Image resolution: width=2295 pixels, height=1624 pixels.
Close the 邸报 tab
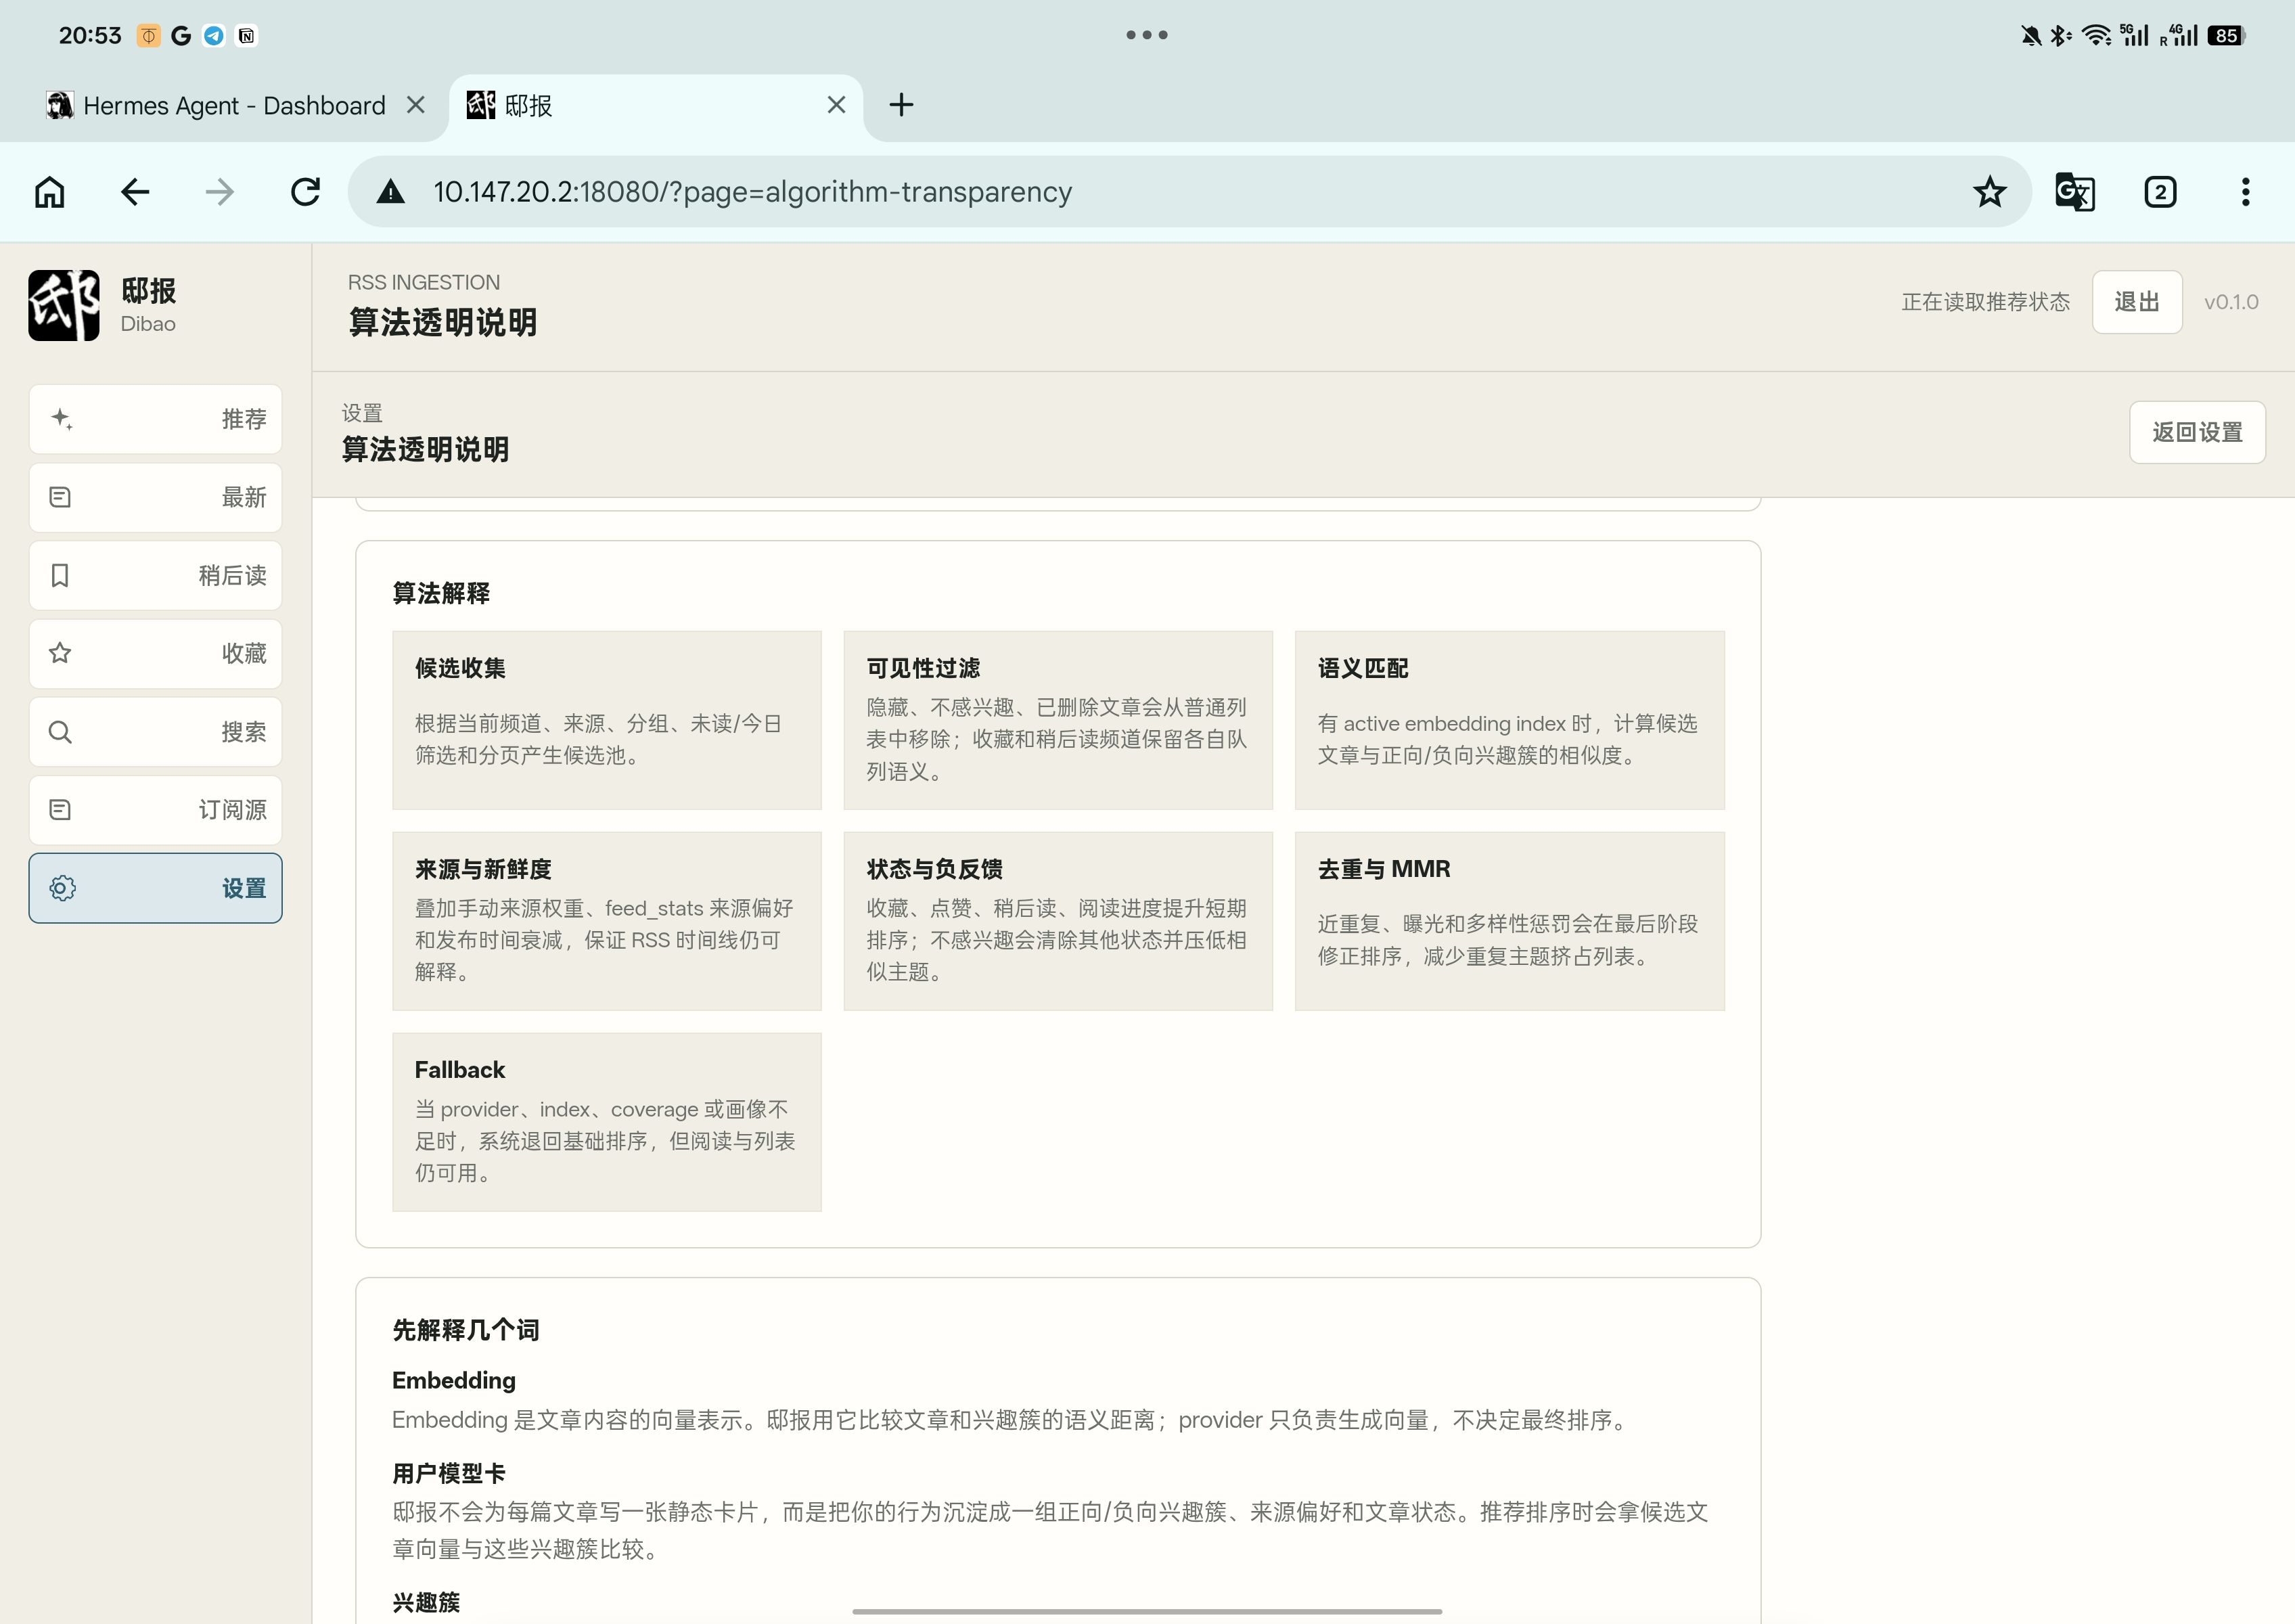(836, 105)
